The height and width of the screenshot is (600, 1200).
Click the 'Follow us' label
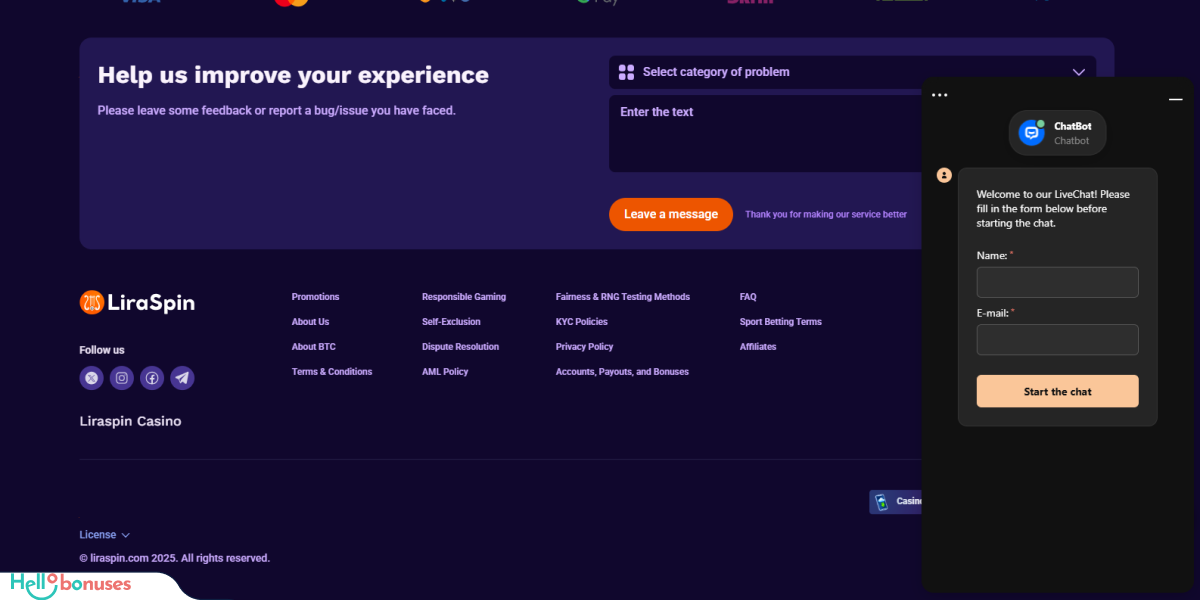102,350
